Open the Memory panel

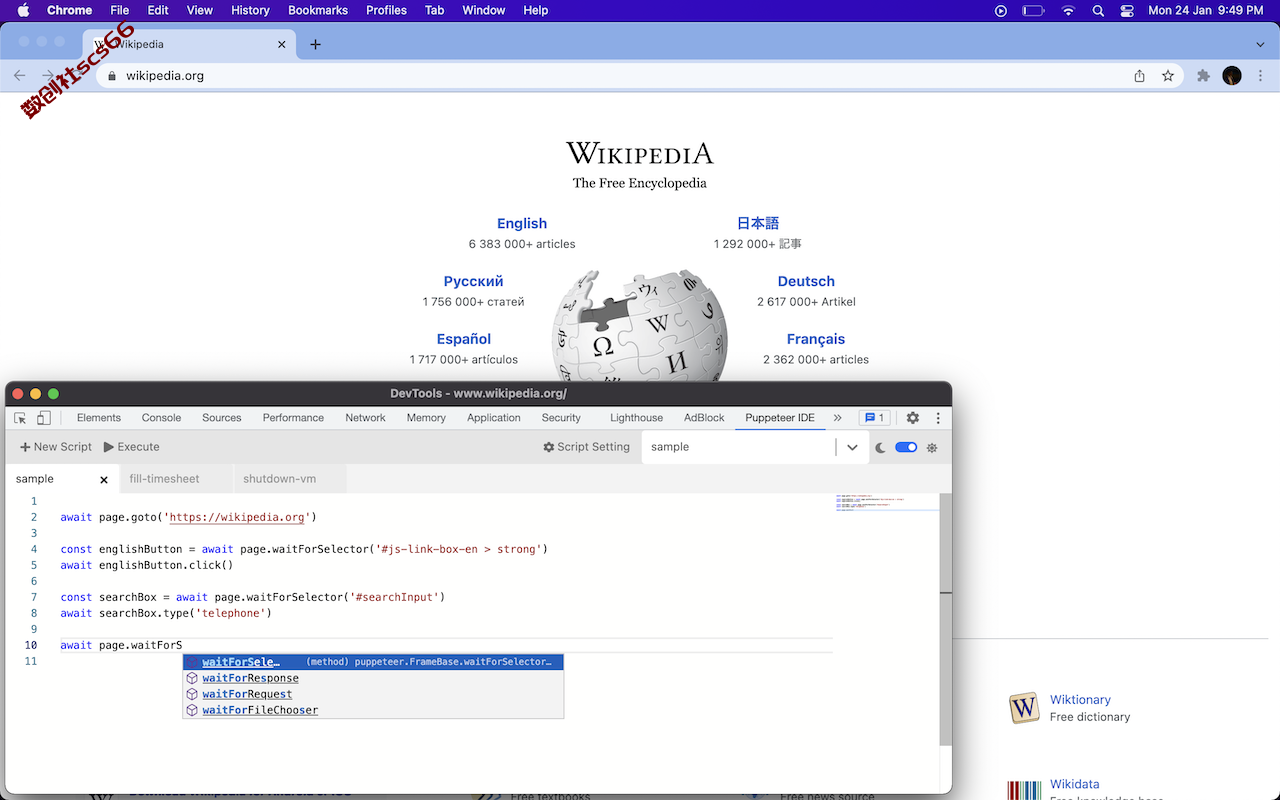point(426,418)
